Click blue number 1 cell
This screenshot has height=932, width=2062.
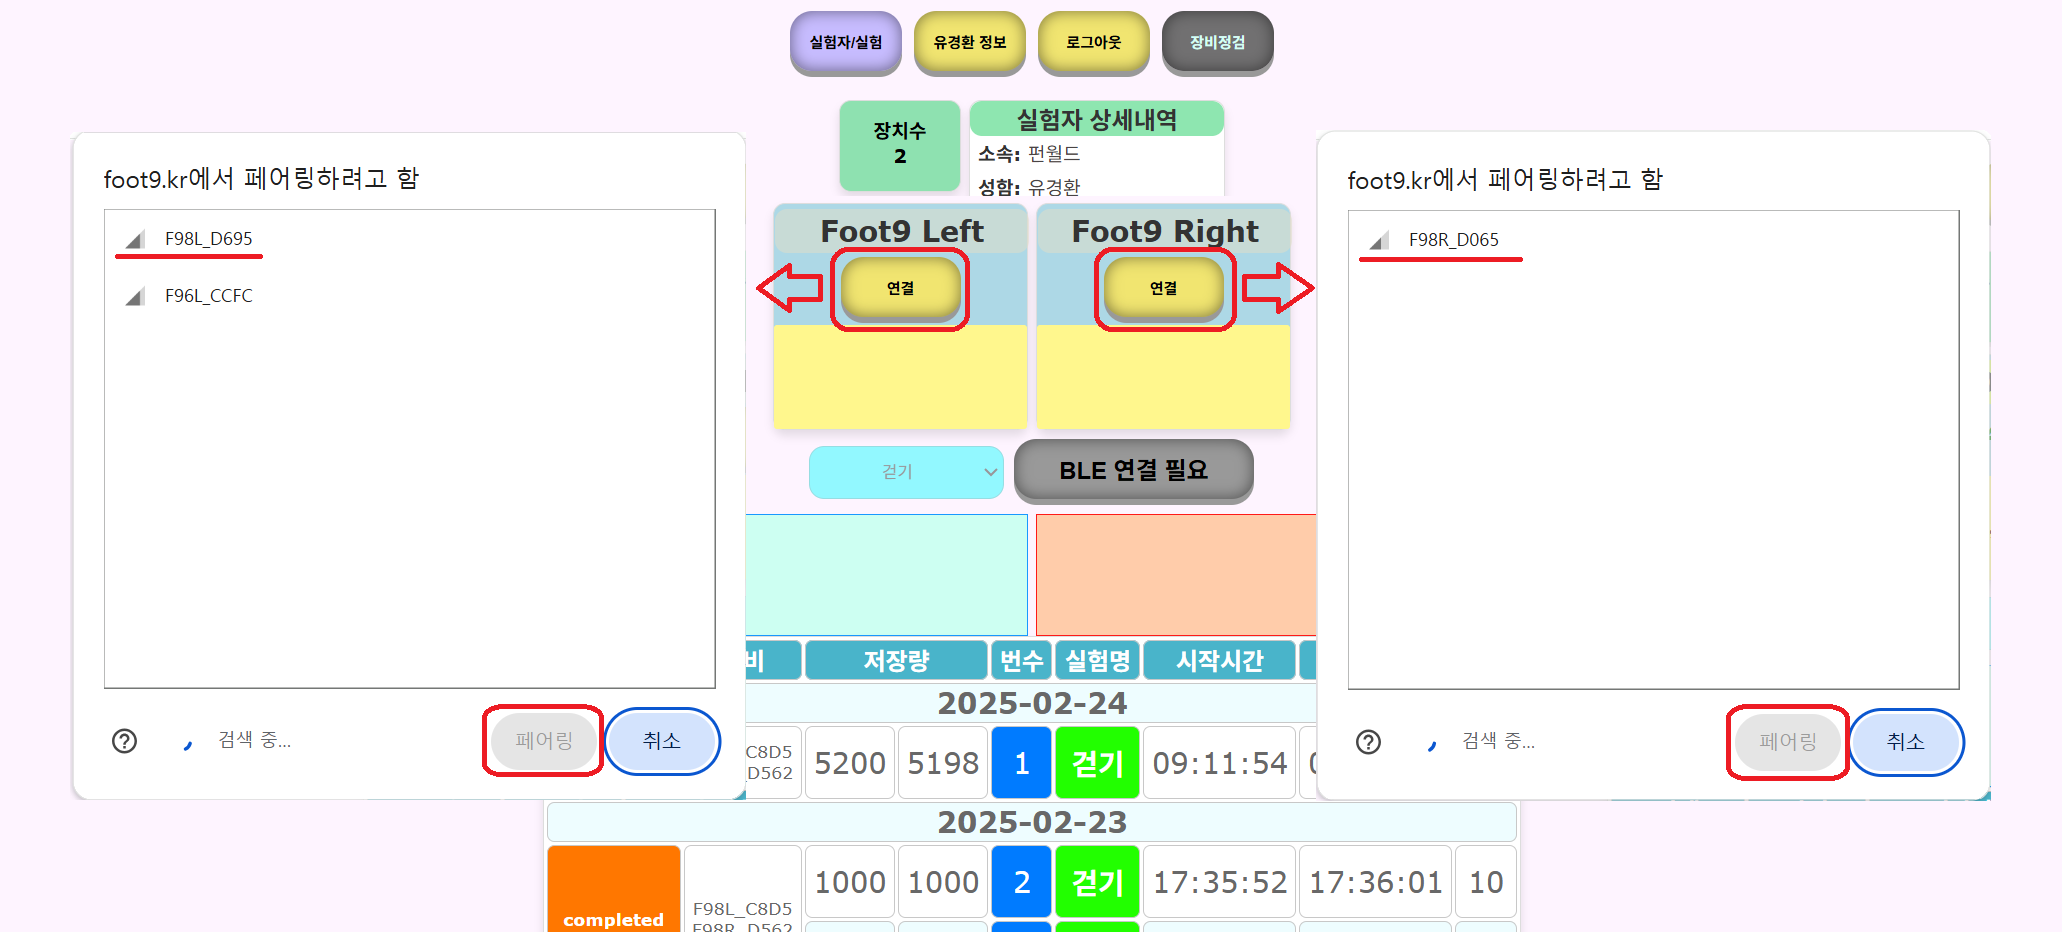coord(1021,763)
